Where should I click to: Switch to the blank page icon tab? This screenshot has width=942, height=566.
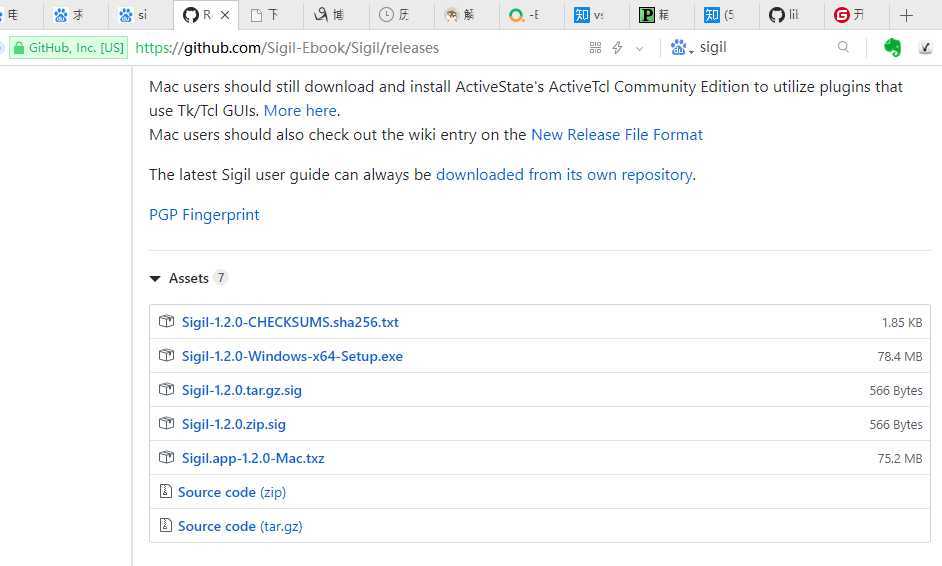pos(272,15)
